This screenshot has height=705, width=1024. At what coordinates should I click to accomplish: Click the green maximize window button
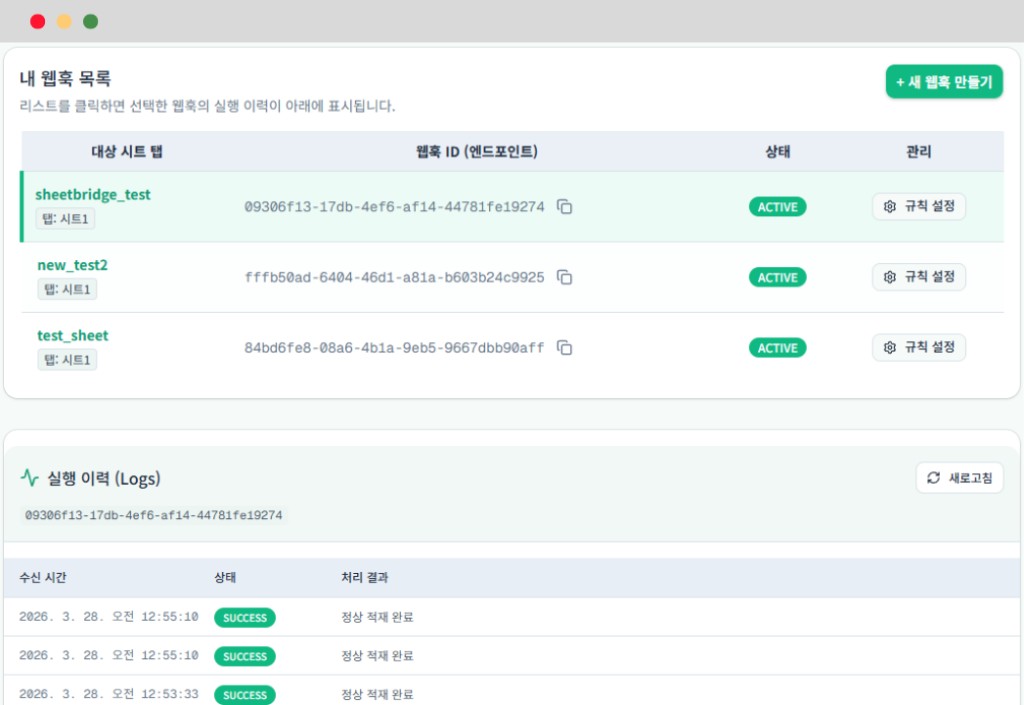tap(91, 22)
